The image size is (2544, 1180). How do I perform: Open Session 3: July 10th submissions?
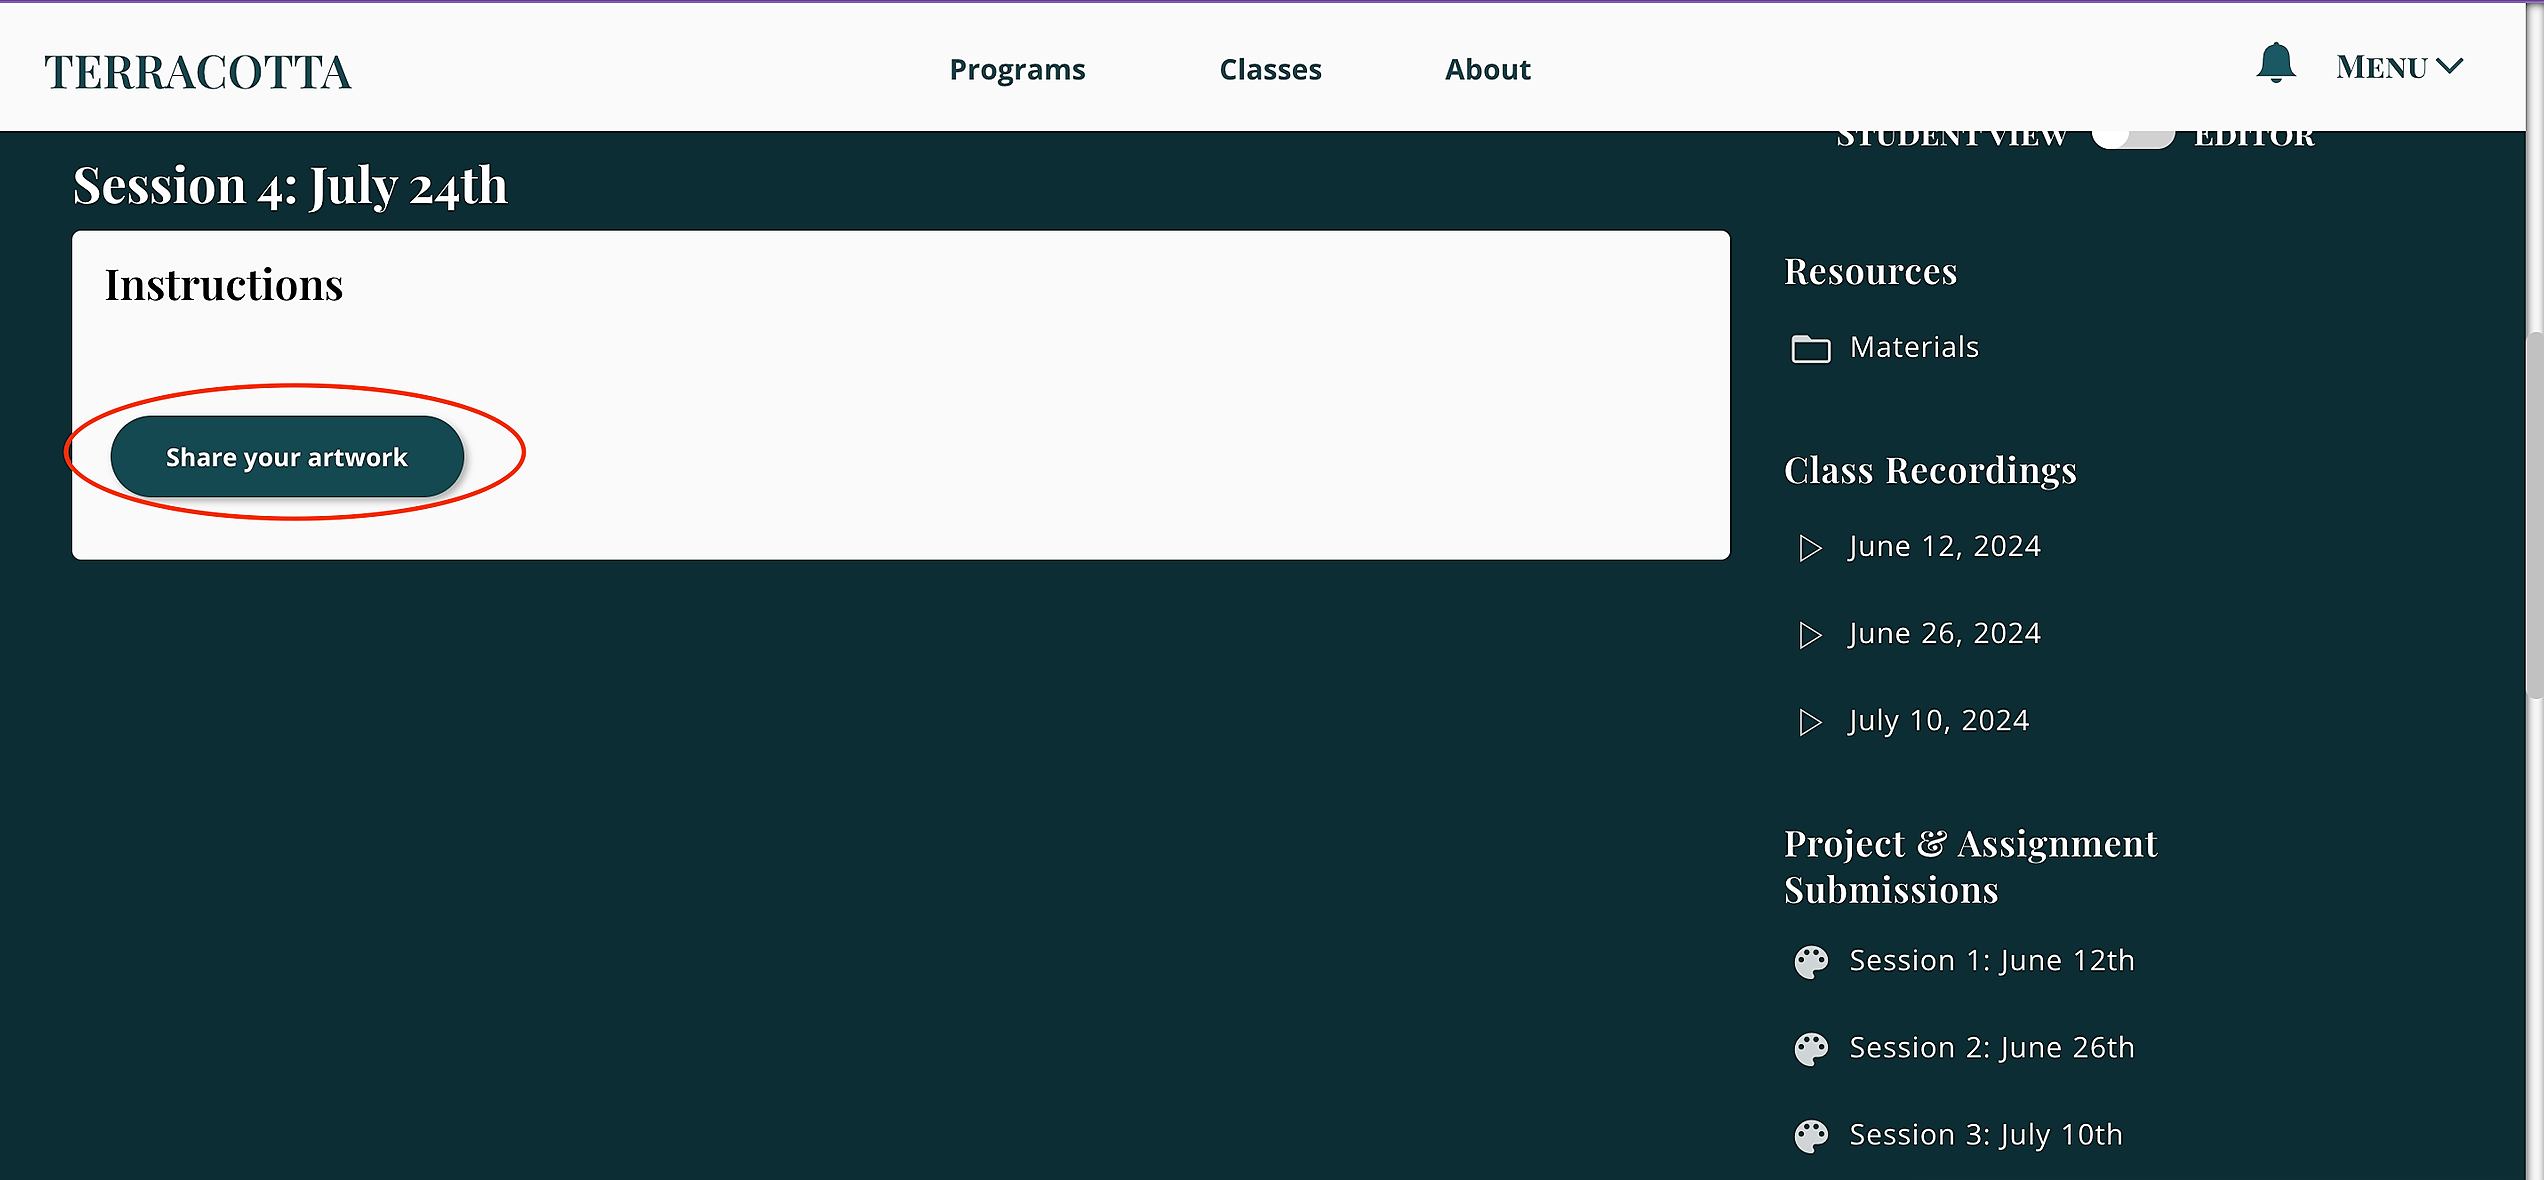1986,1135
